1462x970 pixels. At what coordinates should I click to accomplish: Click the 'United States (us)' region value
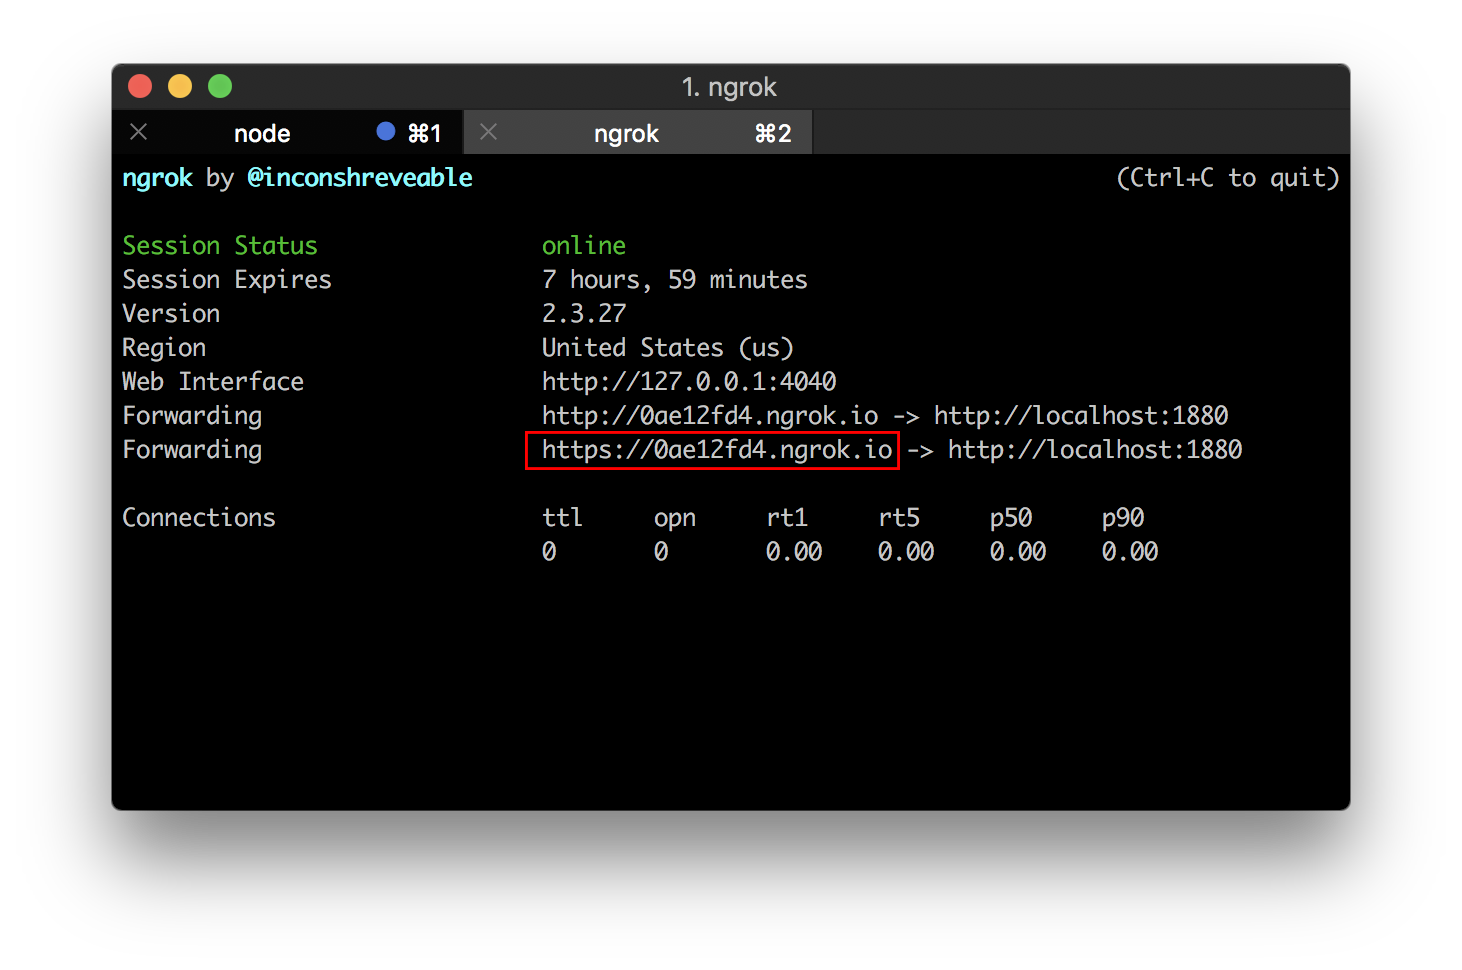(x=668, y=348)
